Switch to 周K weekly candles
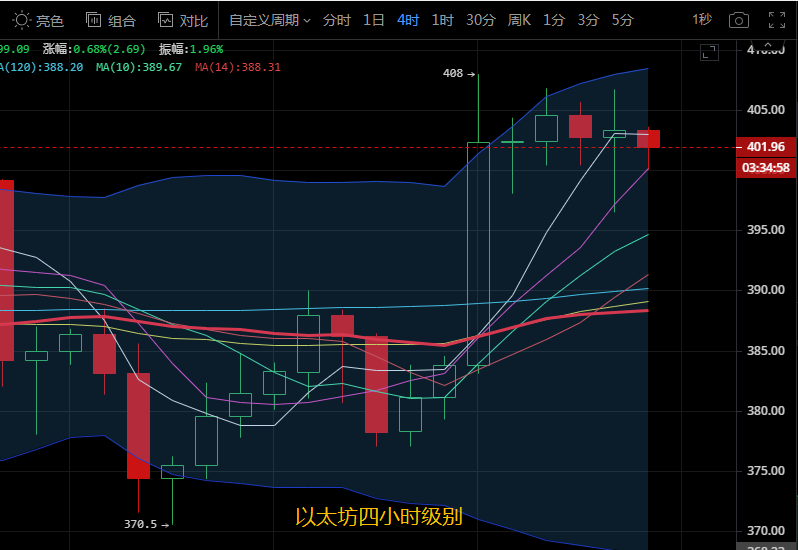Image resolution: width=798 pixels, height=550 pixels. pyautogui.click(x=519, y=20)
